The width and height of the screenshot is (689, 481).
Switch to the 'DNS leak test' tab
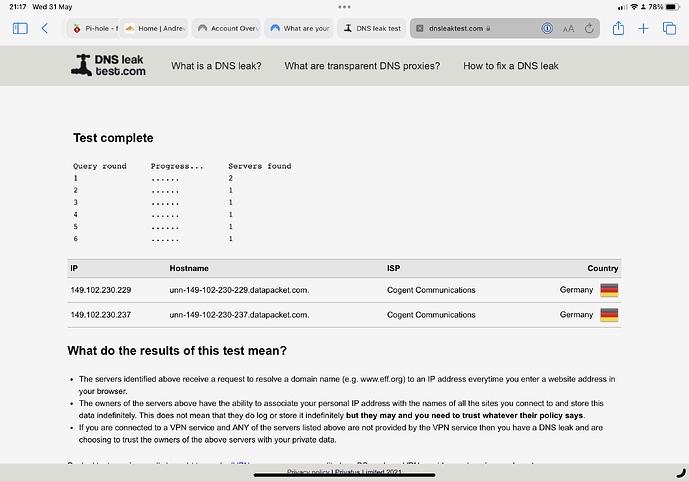[371, 29]
